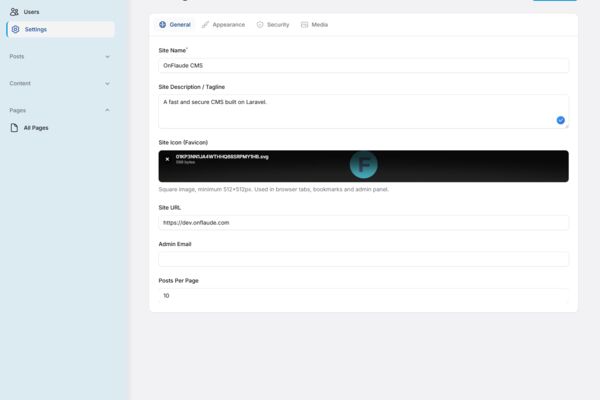Click into the Site Description textarea

point(364,112)
